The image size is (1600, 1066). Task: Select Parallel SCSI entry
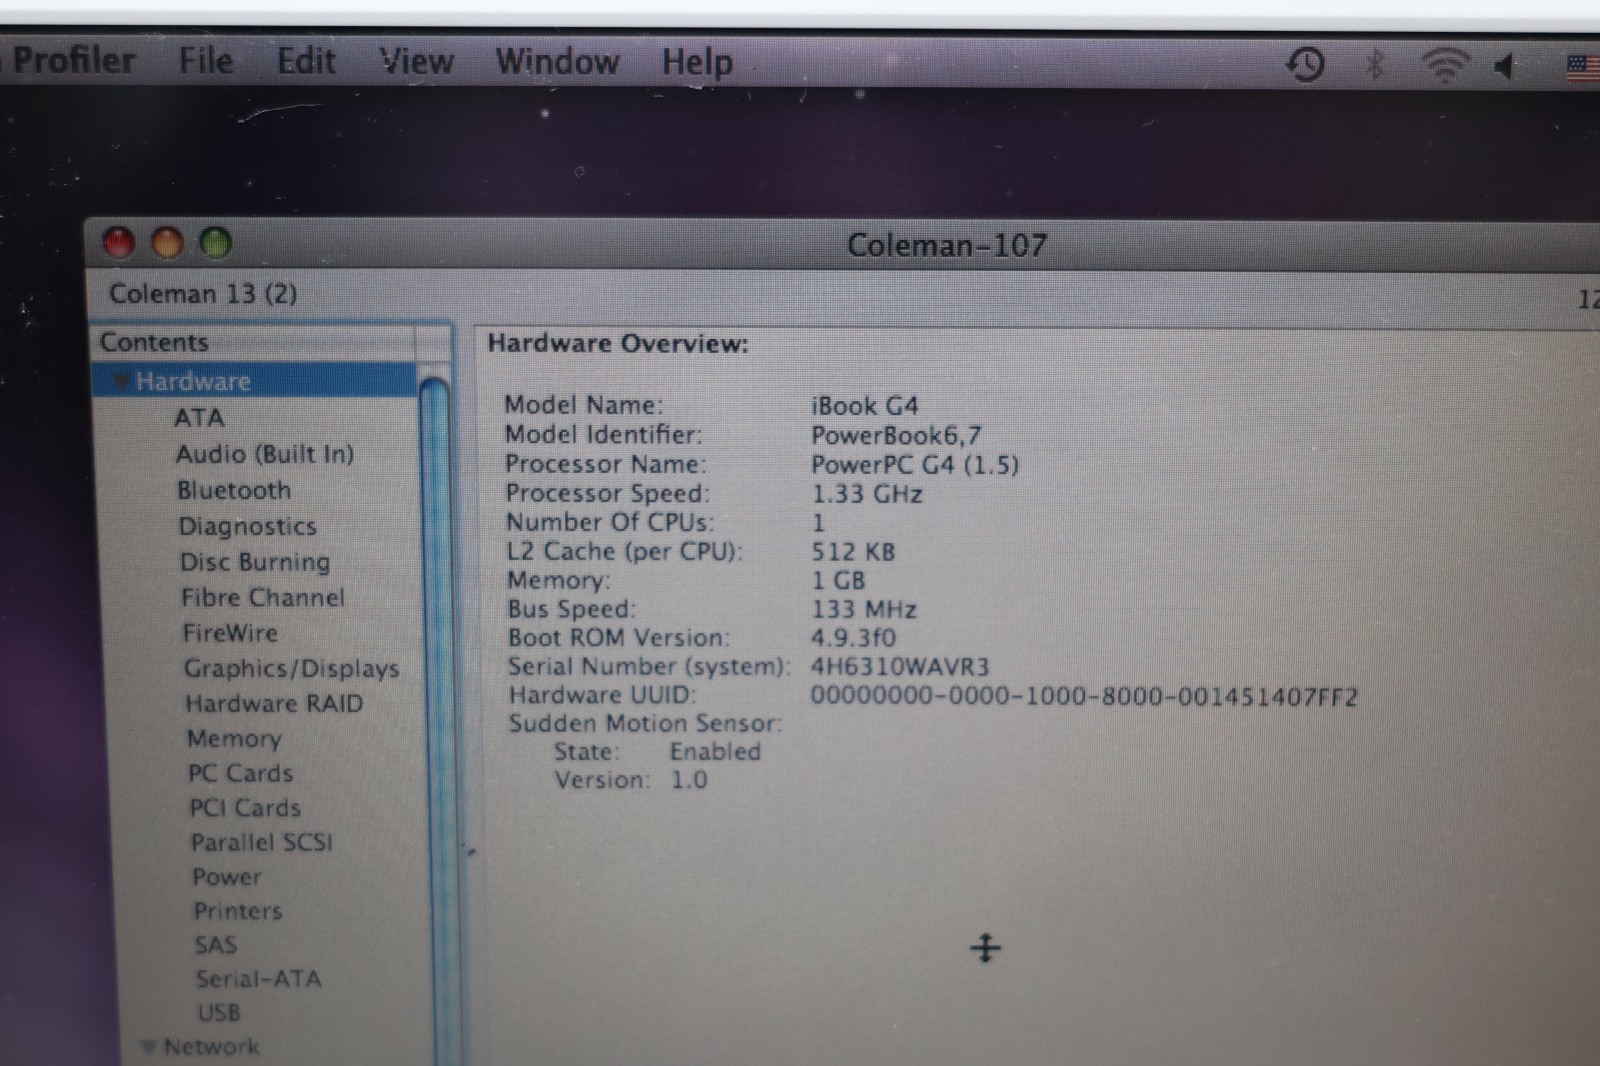[262, 842]
